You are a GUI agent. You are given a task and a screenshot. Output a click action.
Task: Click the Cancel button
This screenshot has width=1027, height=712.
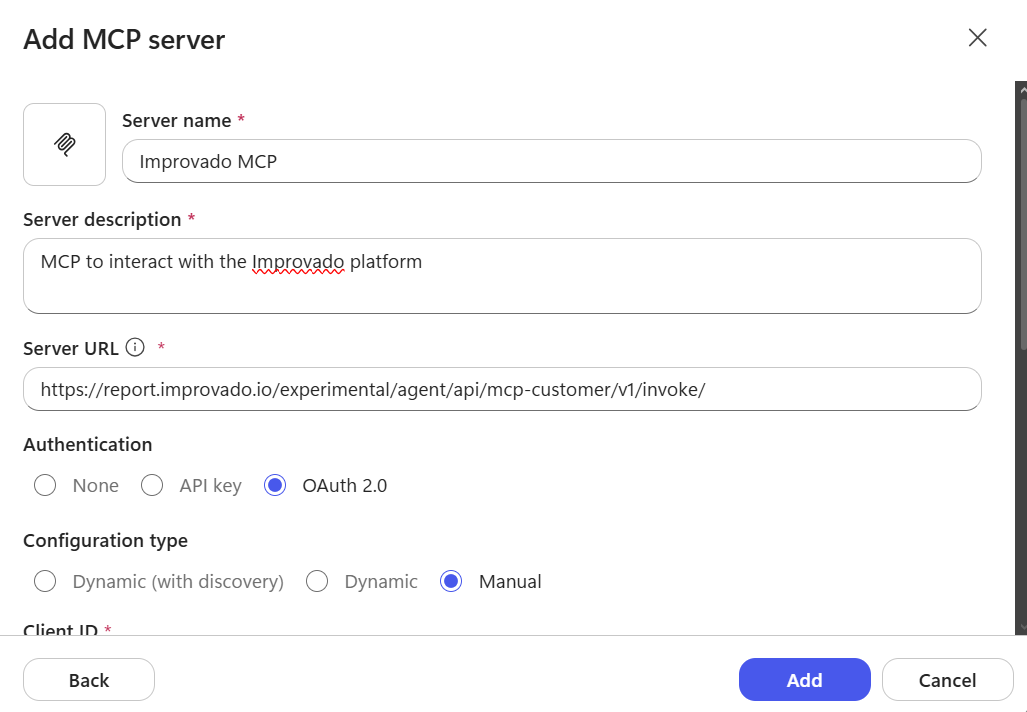point(947,680)
